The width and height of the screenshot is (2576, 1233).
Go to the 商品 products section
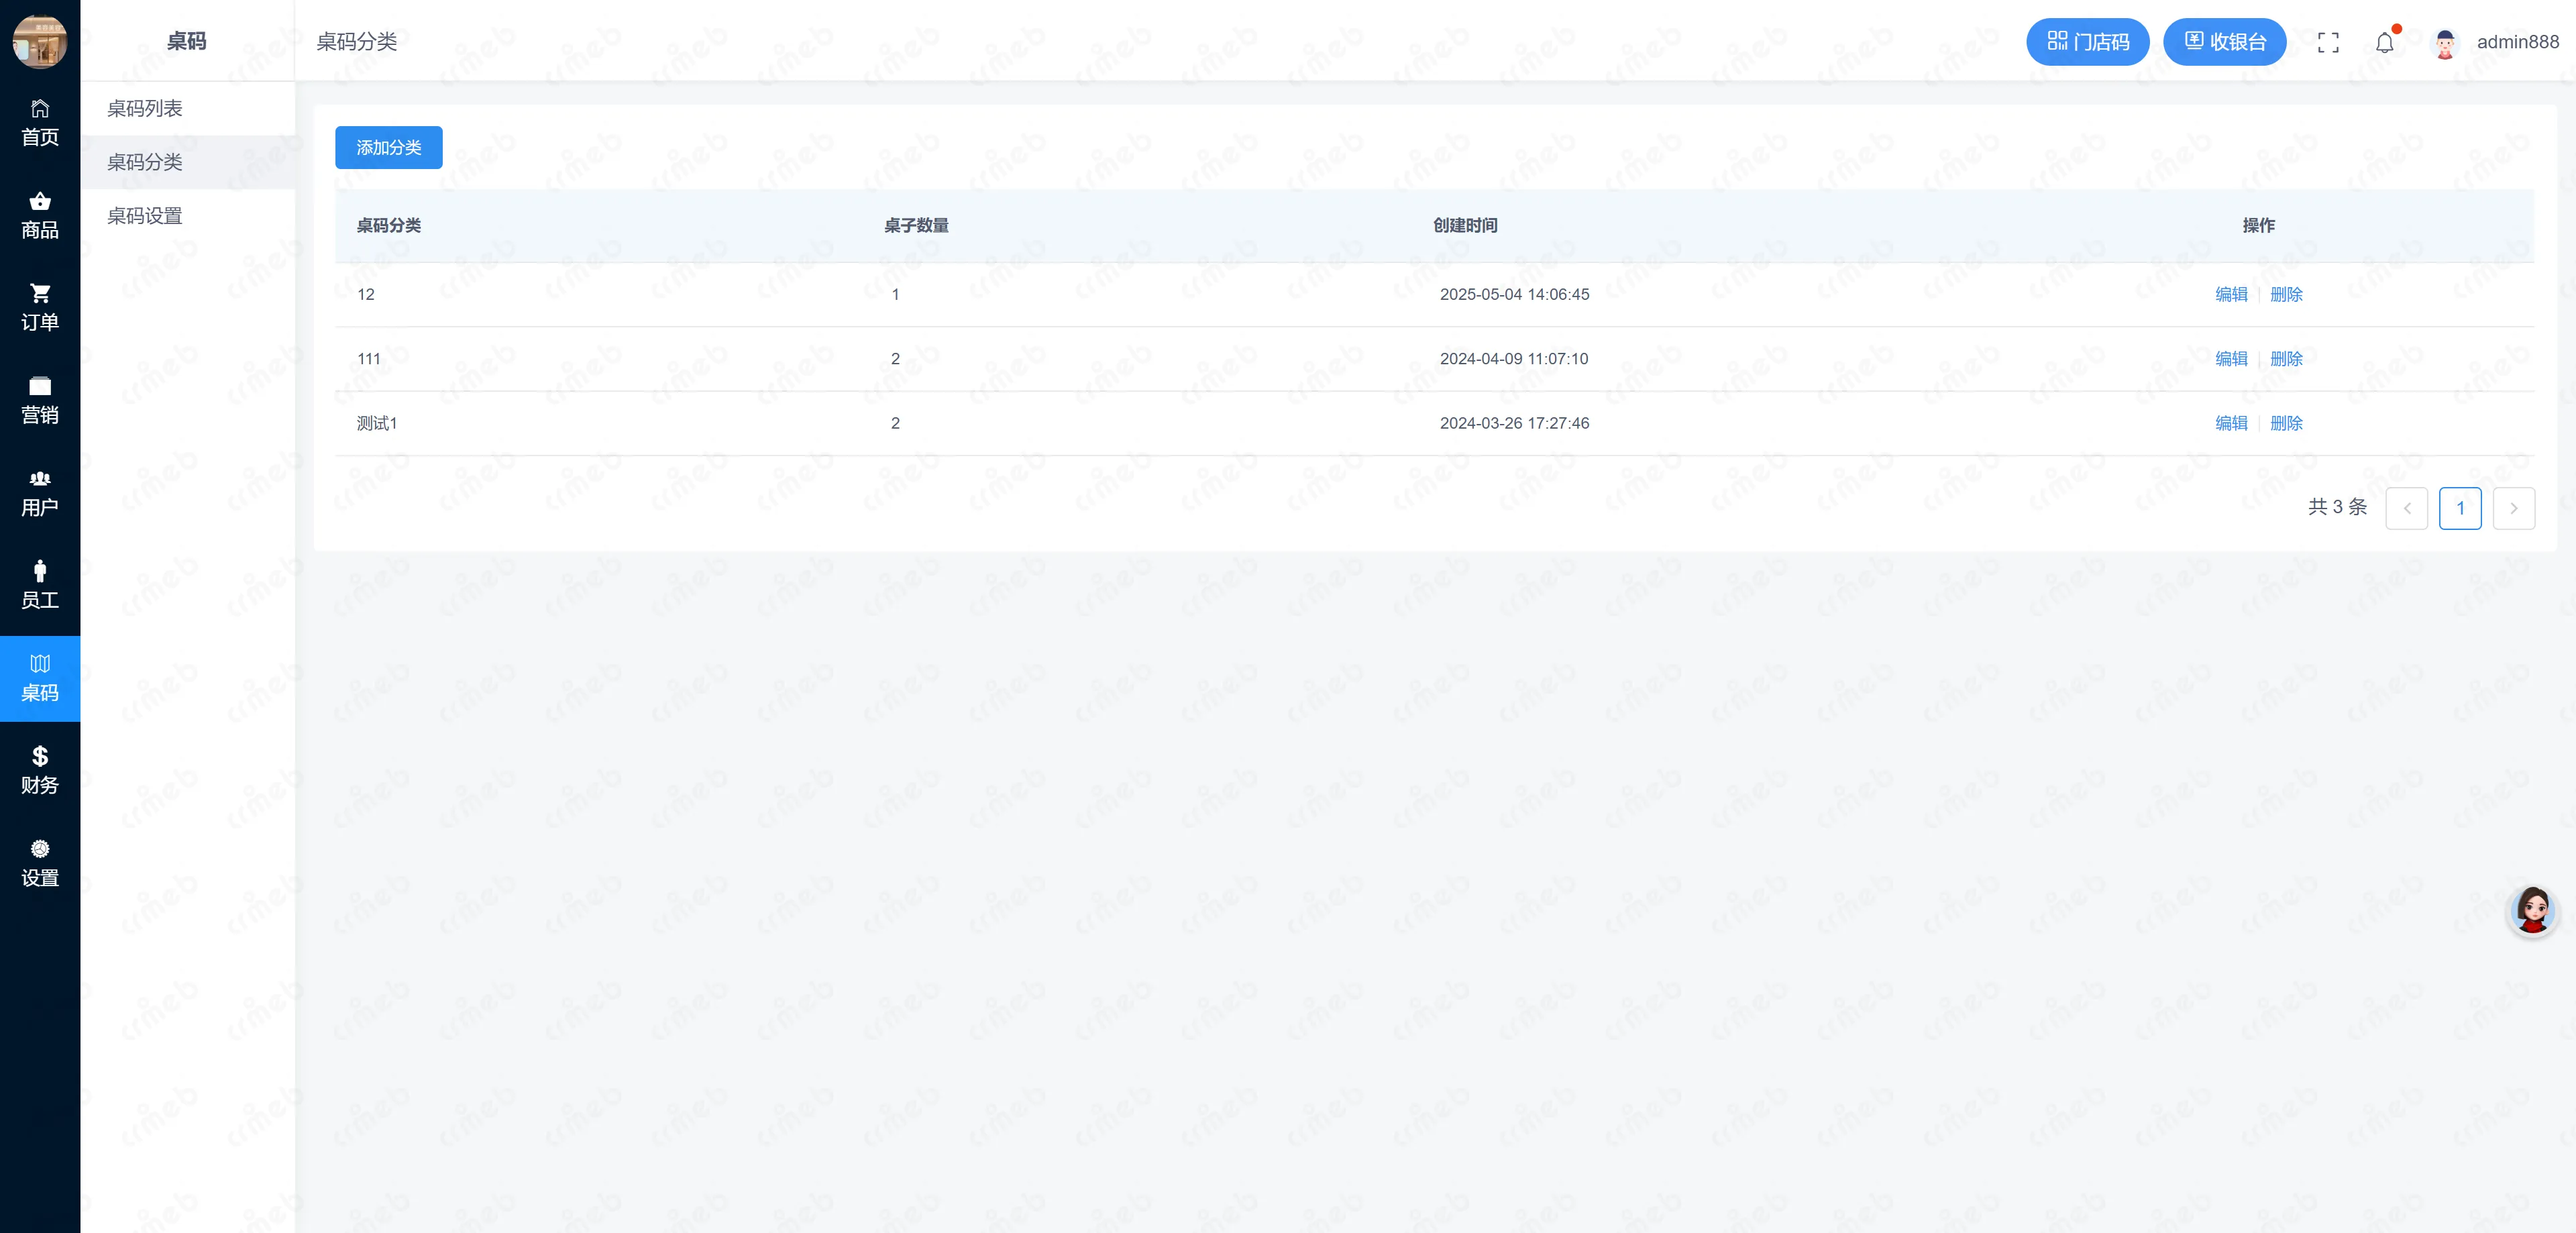40,215
